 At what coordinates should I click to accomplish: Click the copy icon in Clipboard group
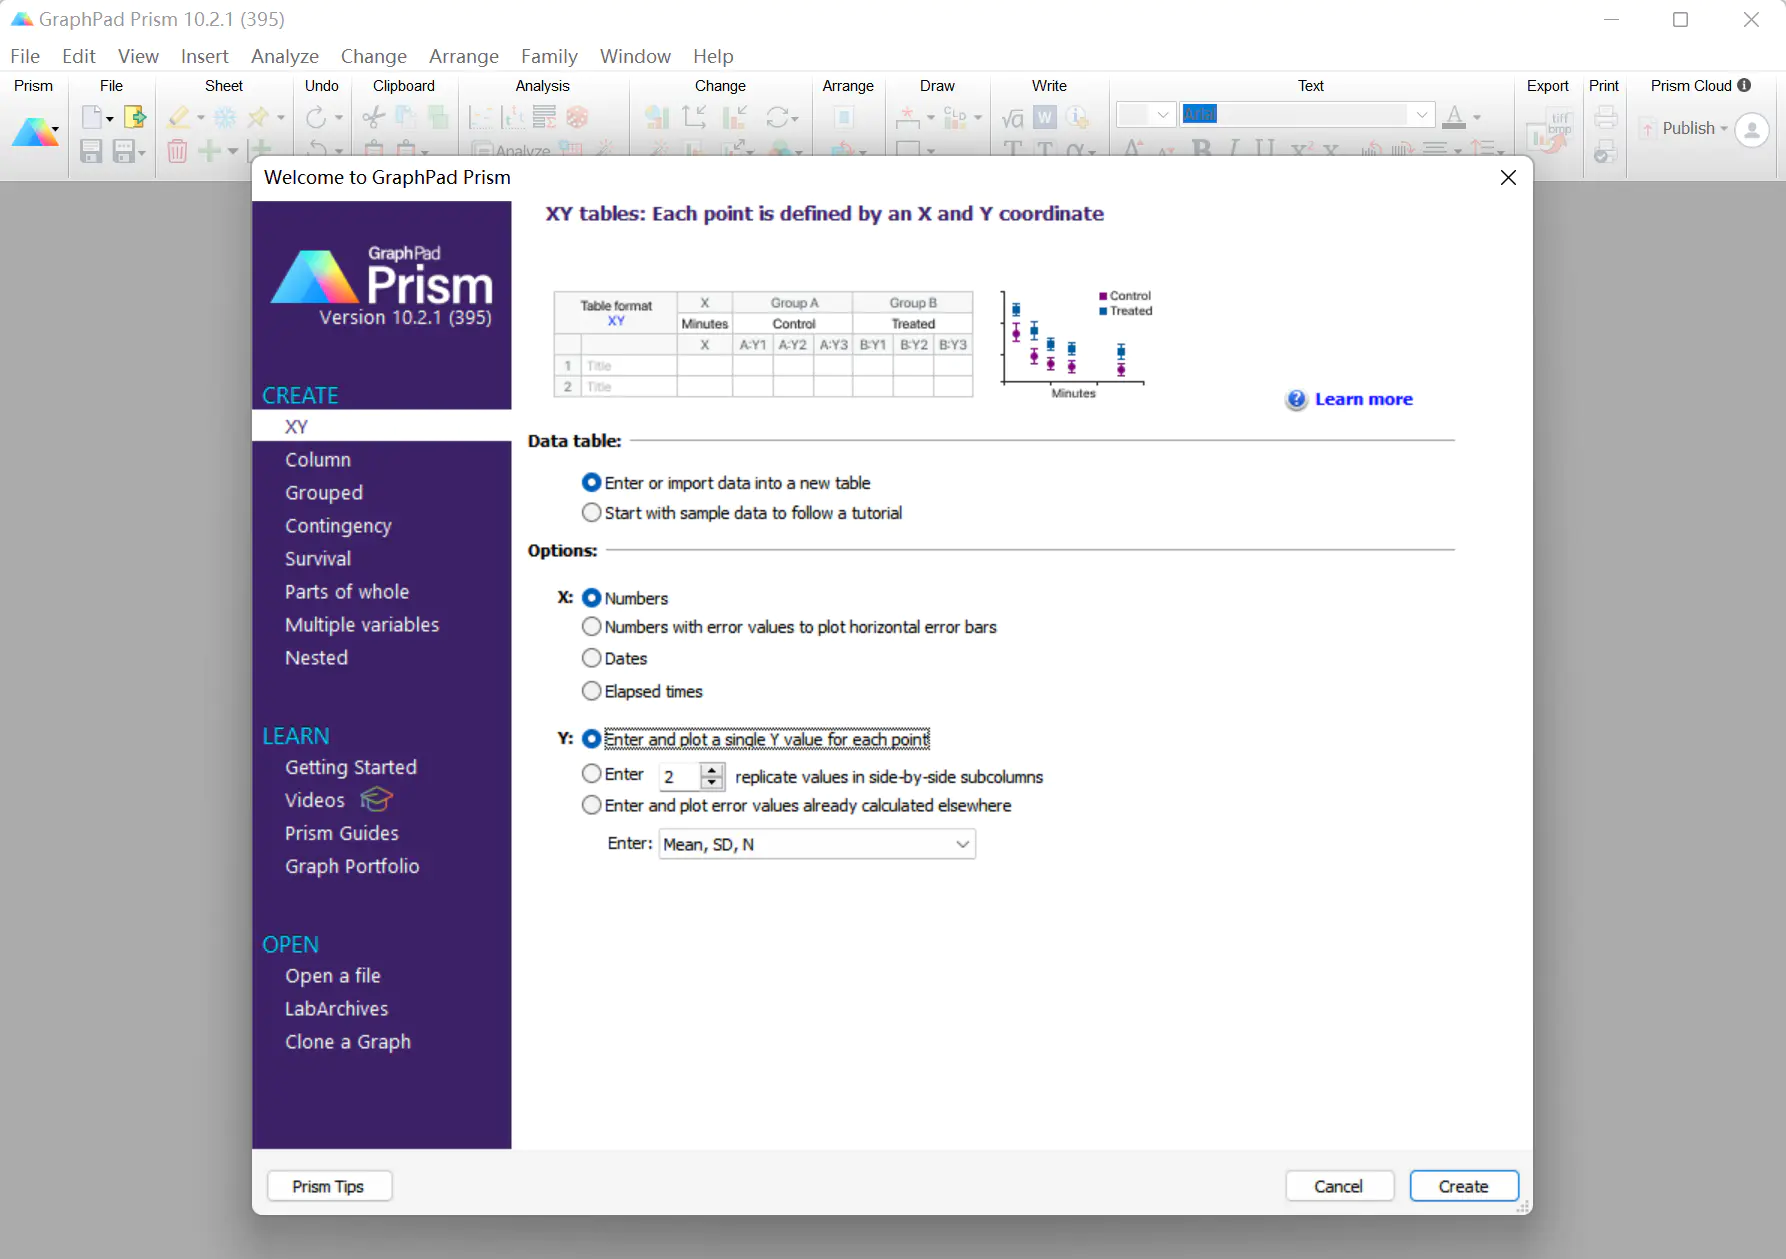point(406,117)
